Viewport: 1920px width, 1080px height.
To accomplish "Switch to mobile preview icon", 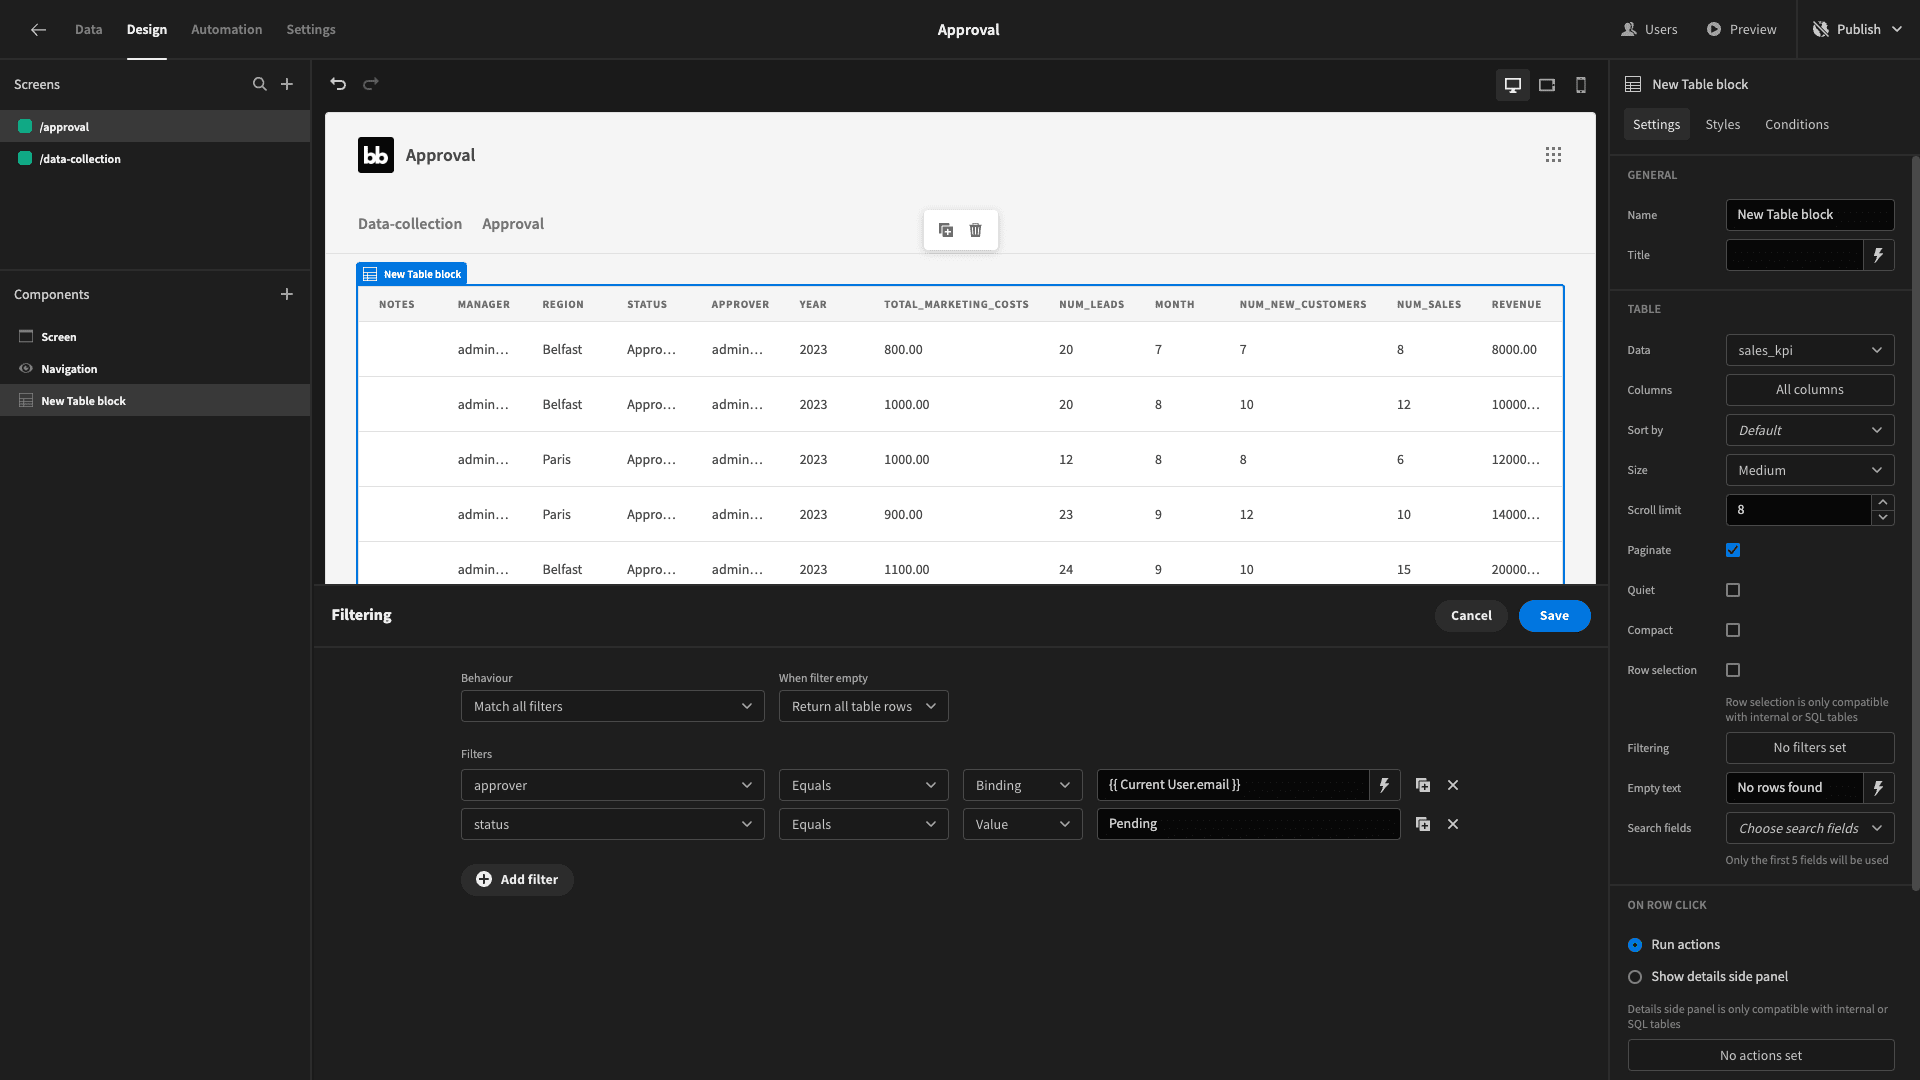I will (x=1581, y=85).
